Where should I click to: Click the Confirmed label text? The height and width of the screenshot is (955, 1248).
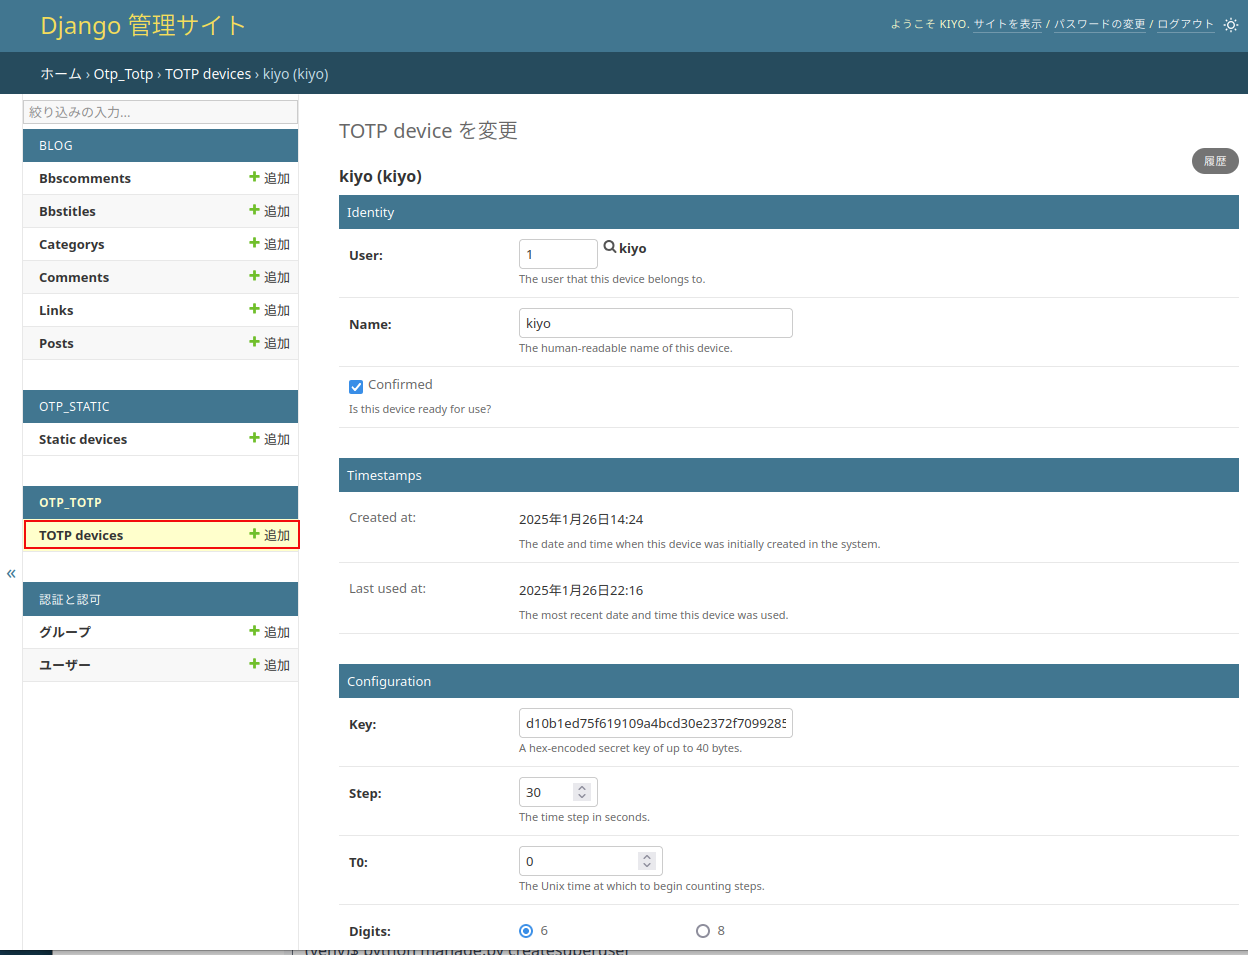[400, 385]
